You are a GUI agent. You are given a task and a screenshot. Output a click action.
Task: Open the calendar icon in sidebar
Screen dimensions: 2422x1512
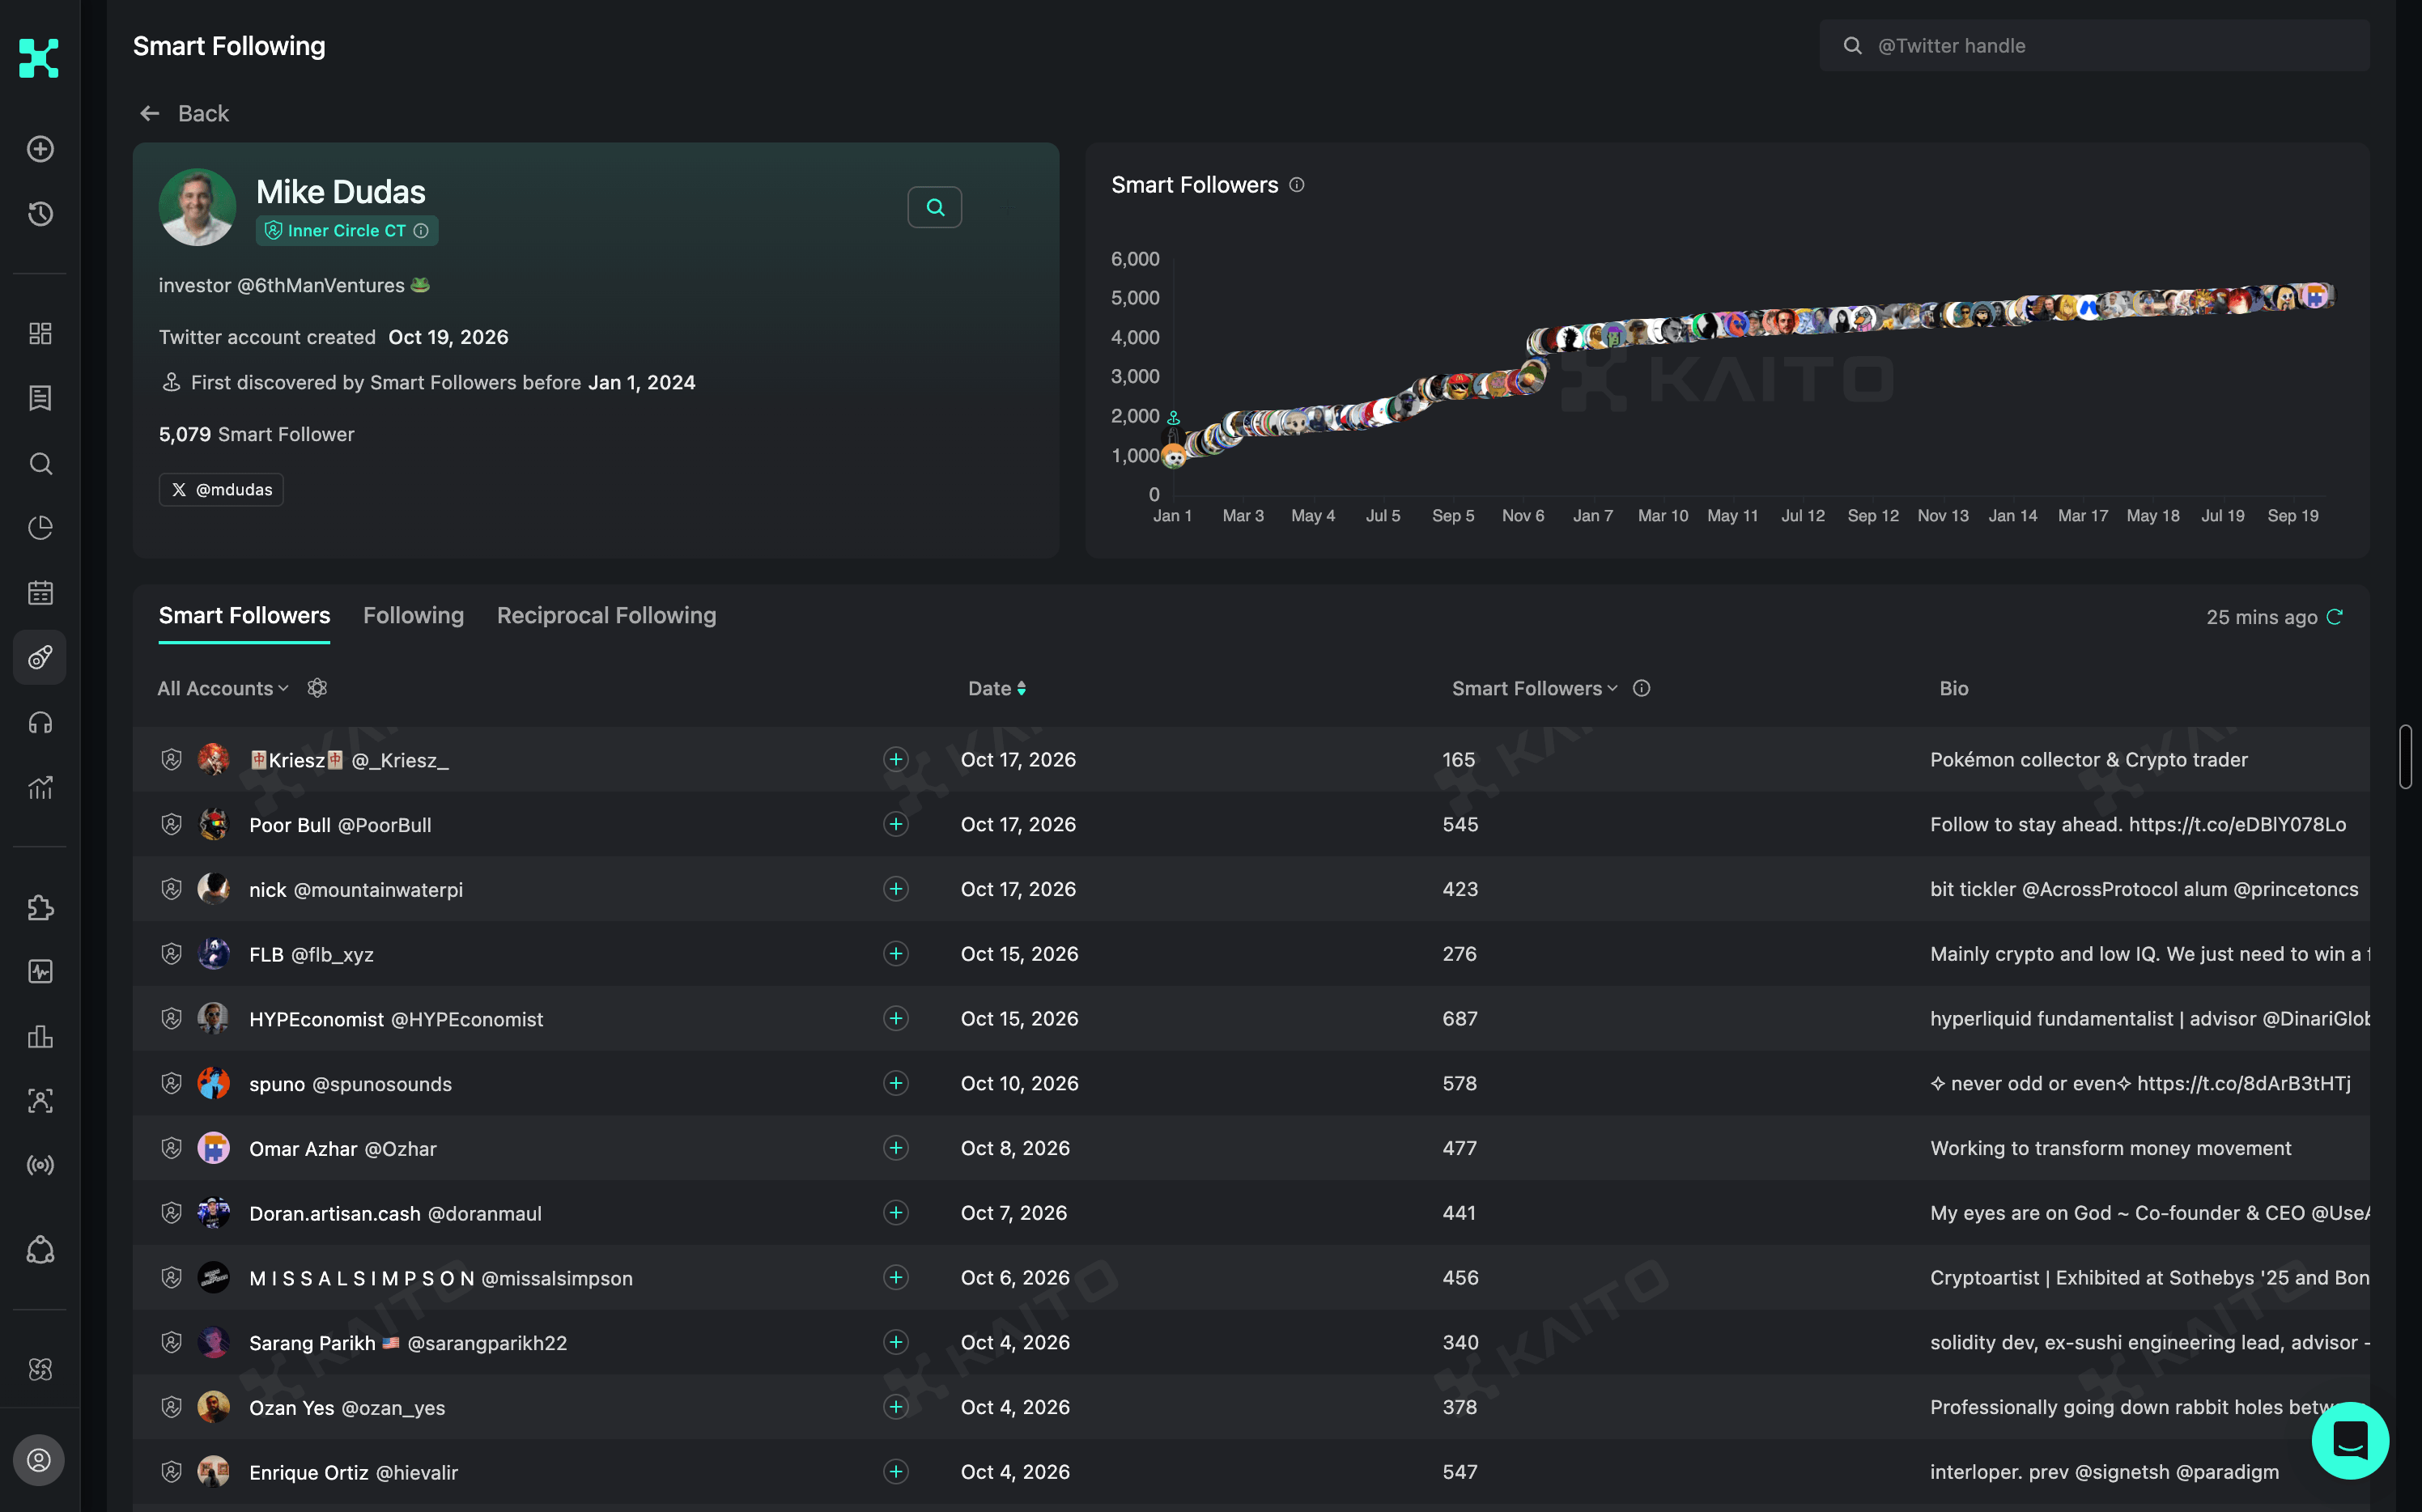click(x=40, y=593)
